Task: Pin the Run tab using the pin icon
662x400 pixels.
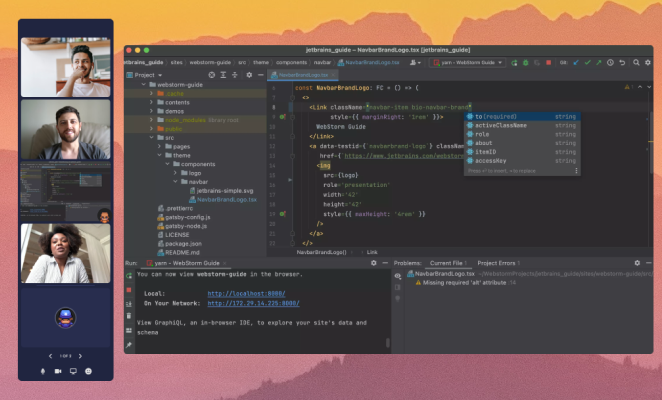Action: tap(130, 344)
